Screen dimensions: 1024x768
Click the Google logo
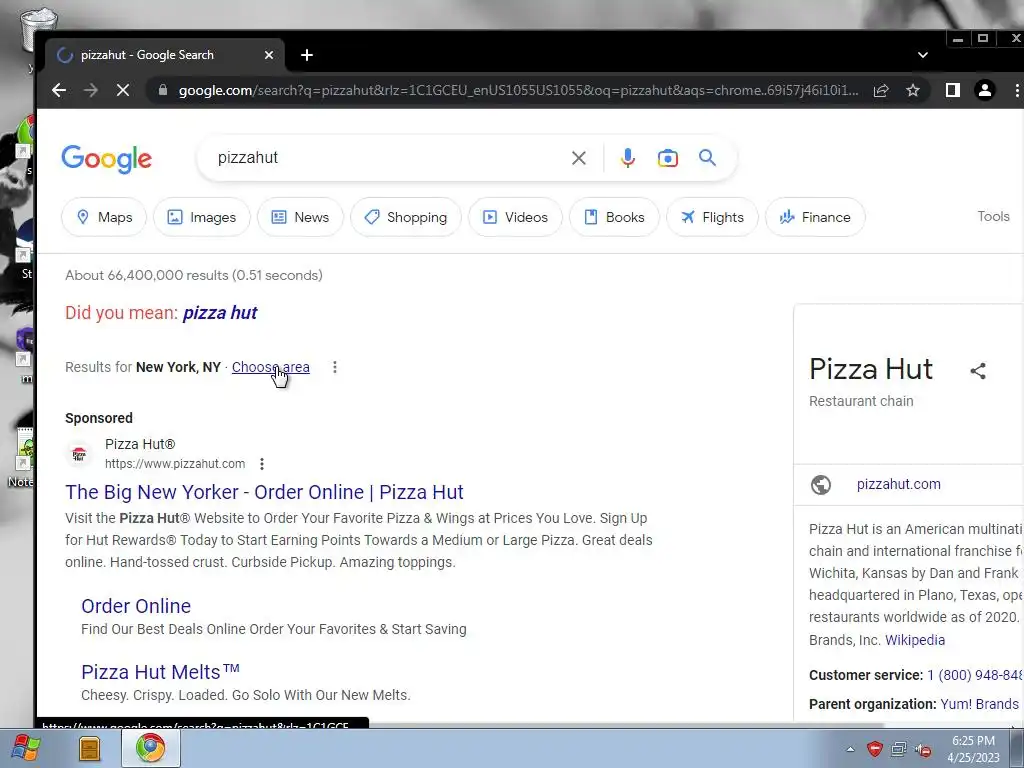[106, 159]
